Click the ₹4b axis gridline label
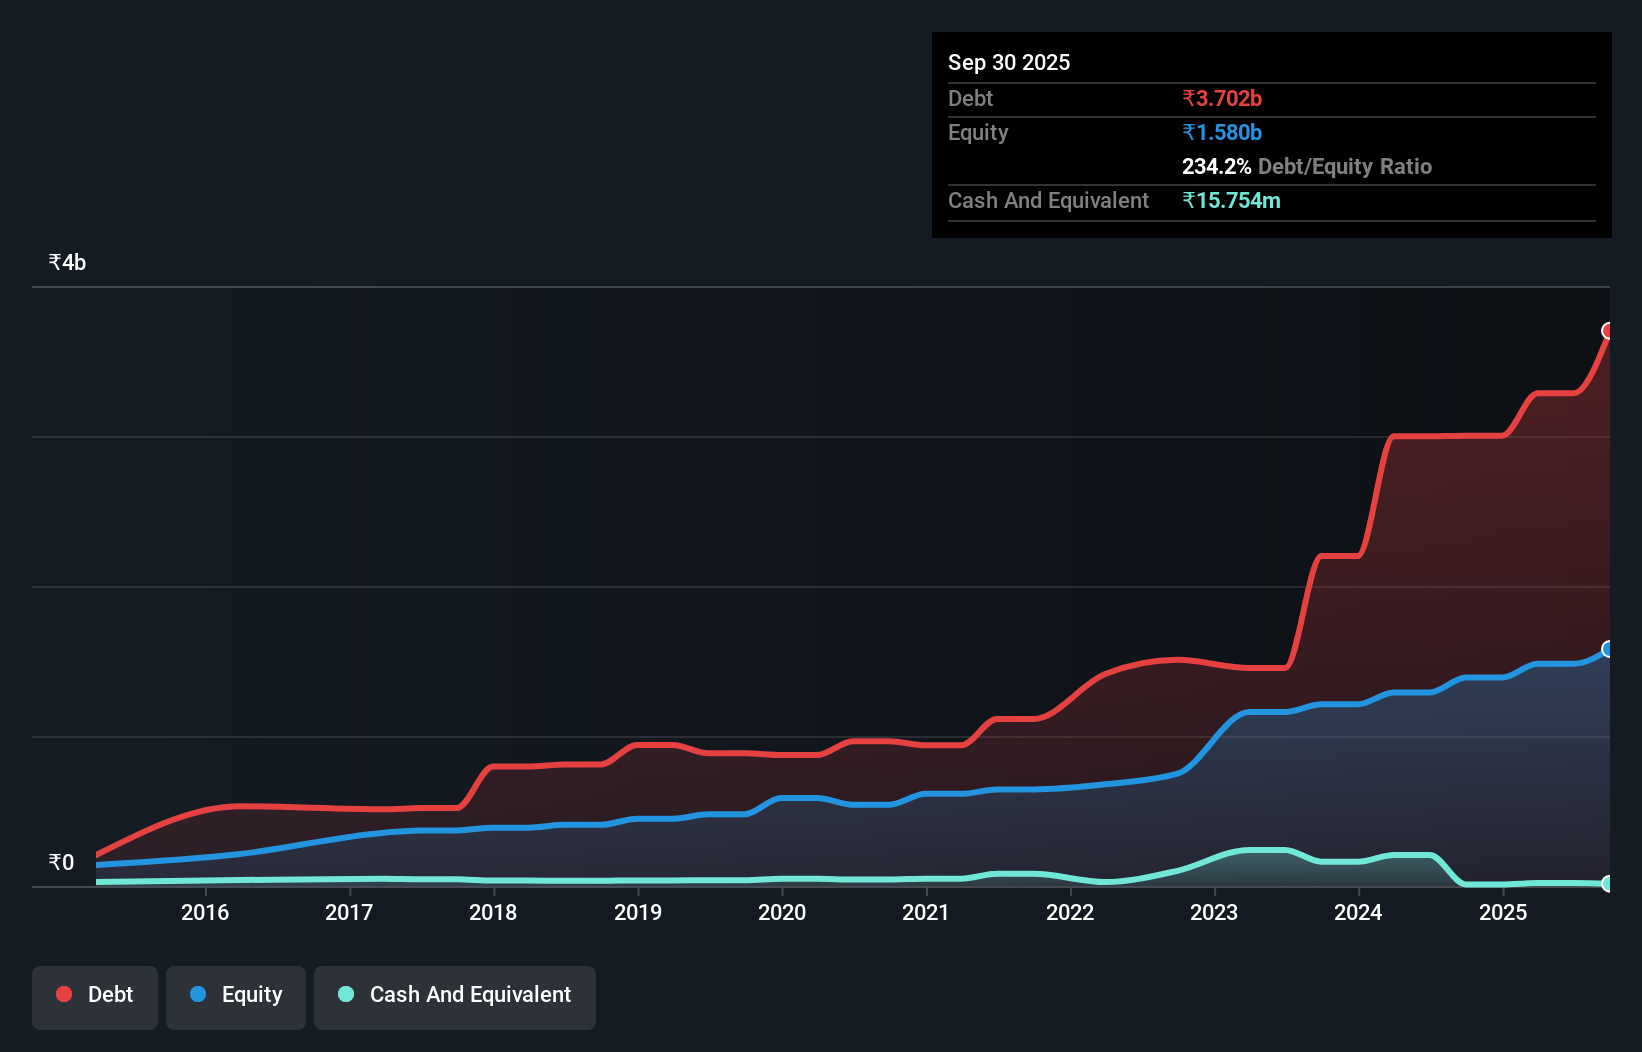The height and width of the screenshot is (1052, 1642). click(x=66, y=262)
